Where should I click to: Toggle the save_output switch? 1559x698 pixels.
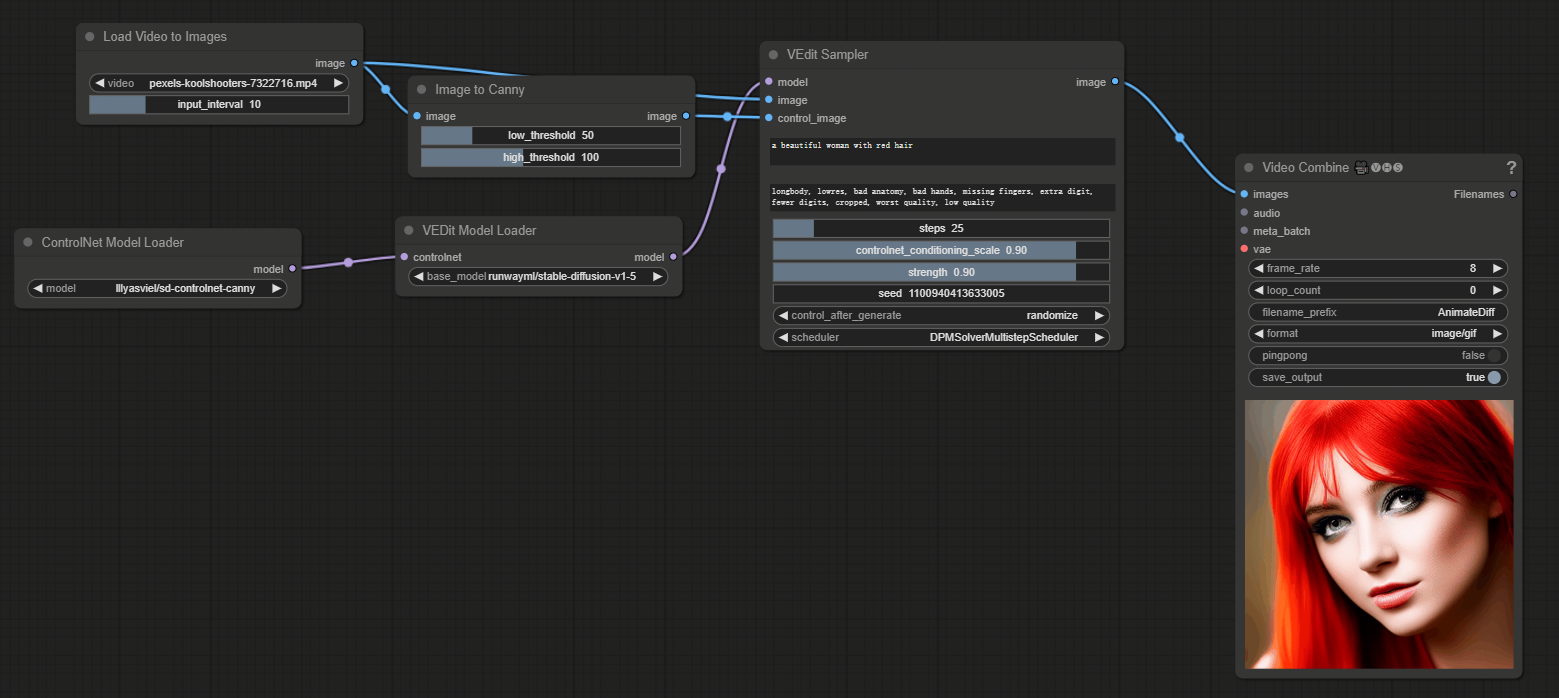coord(1494,378)
